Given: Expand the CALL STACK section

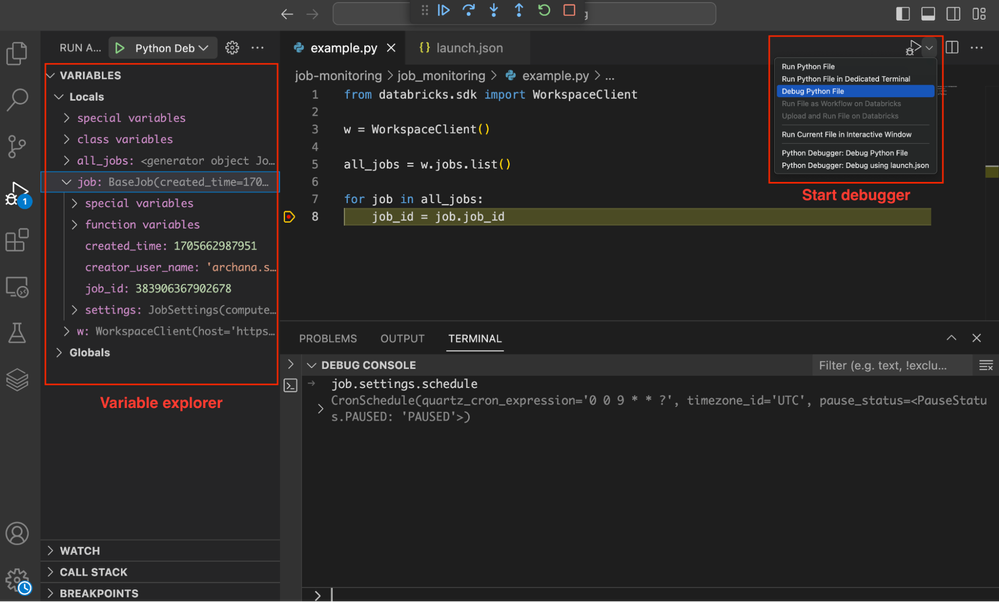Looking at the screenshot, I should [x=93, y=572].
